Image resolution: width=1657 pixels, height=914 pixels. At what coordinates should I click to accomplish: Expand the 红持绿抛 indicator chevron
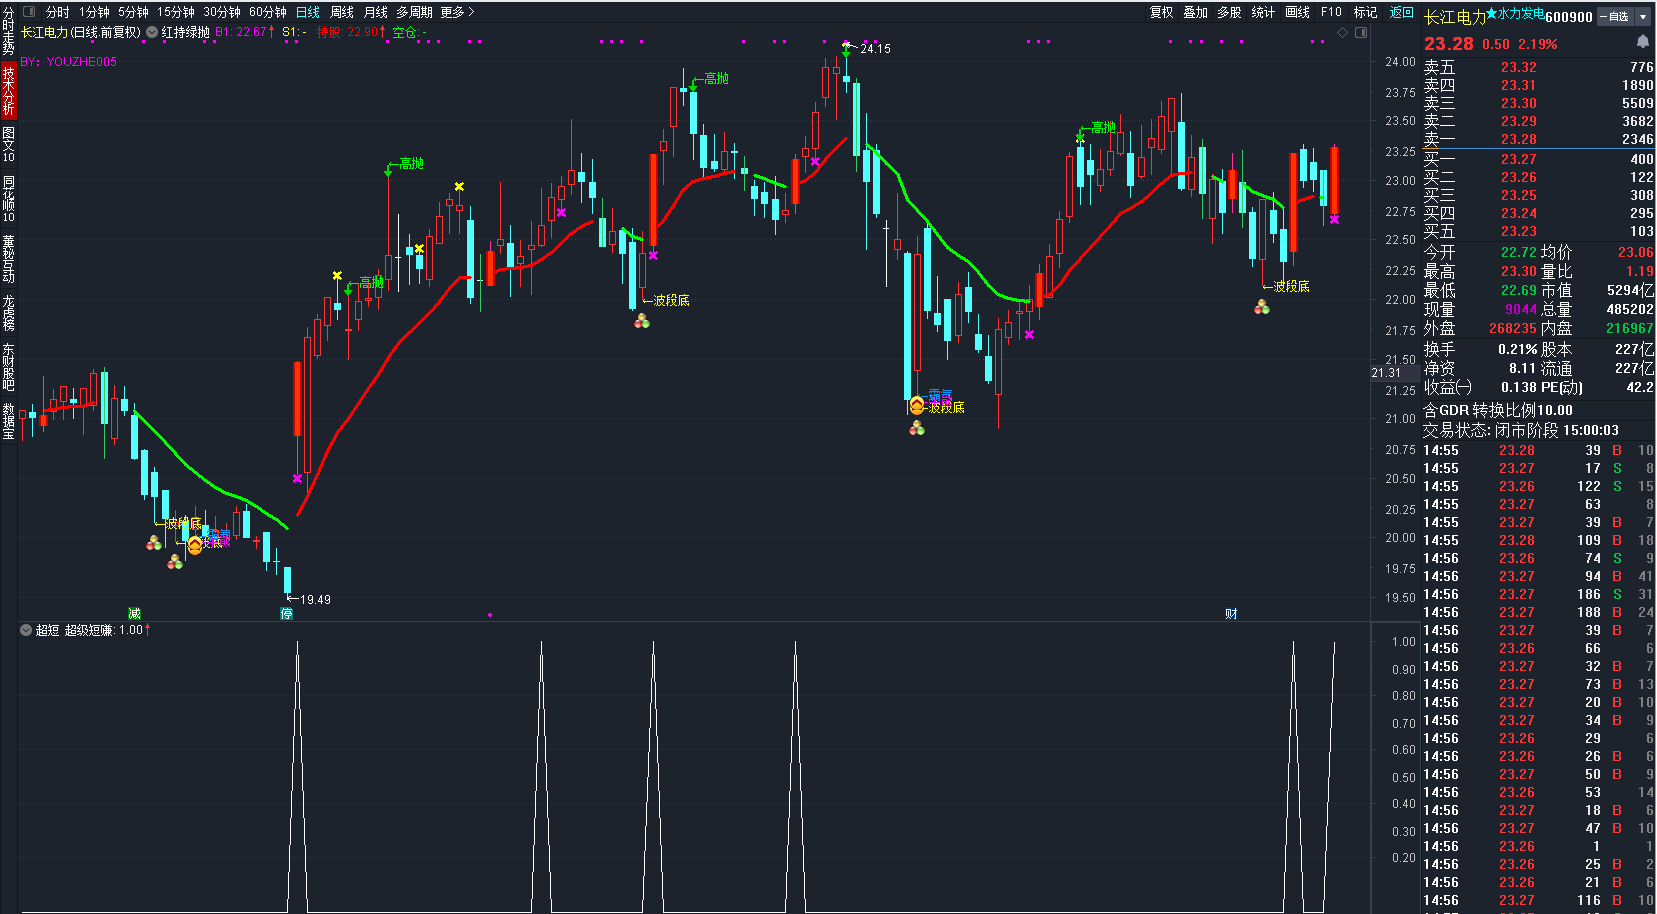[152, 32]
